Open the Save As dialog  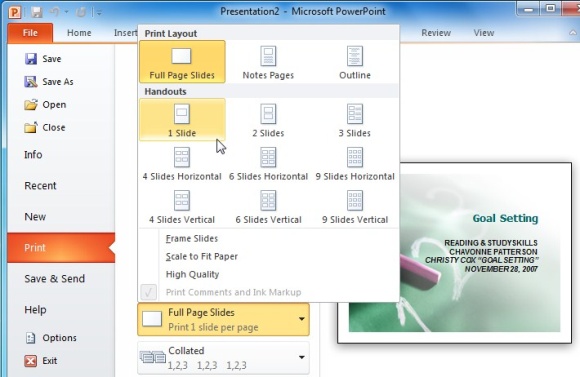[49, 82]
